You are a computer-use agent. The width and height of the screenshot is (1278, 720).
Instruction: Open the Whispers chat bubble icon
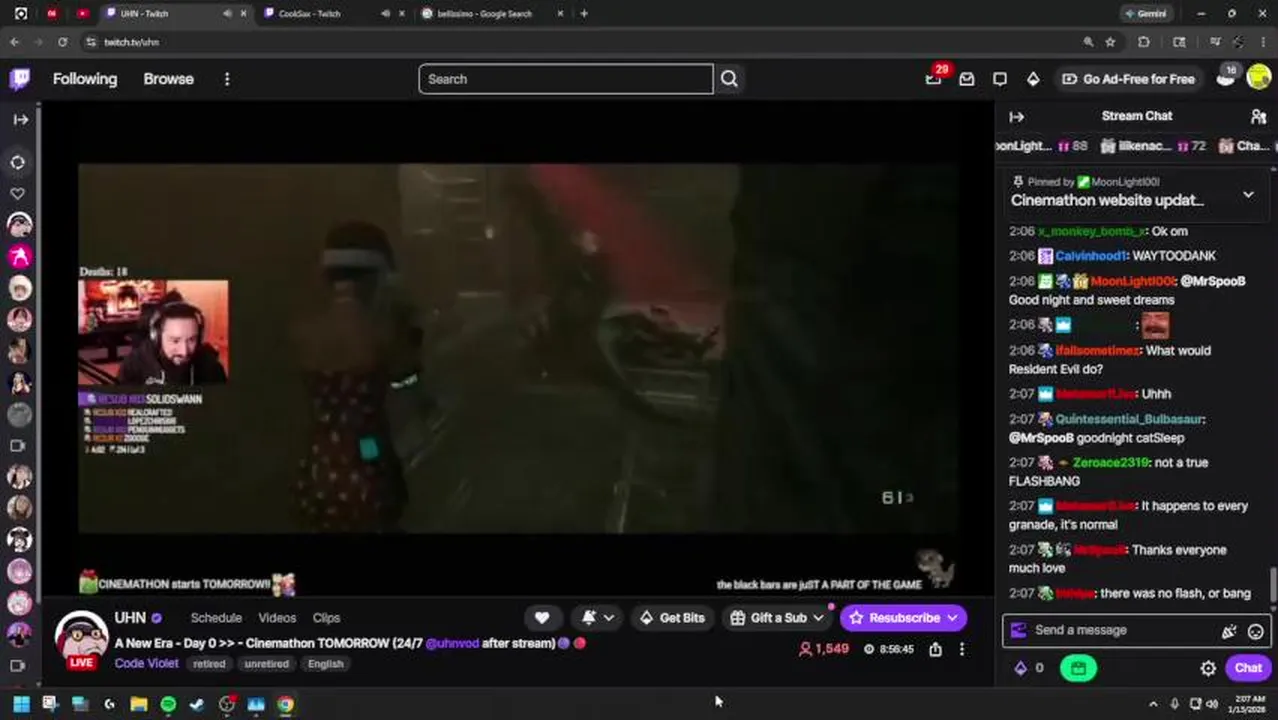pyautogui.click(x=999, y=79)
